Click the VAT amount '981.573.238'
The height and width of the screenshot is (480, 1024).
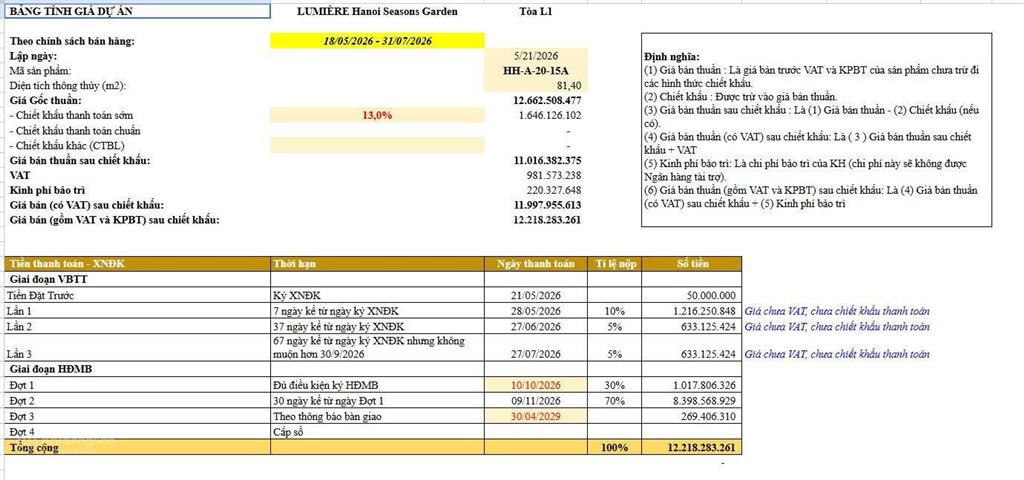point(554,175)
